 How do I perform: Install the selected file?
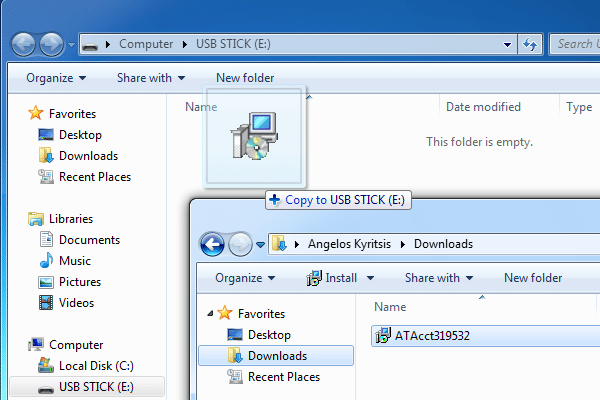pyautogui.click(x=332, y=278)
